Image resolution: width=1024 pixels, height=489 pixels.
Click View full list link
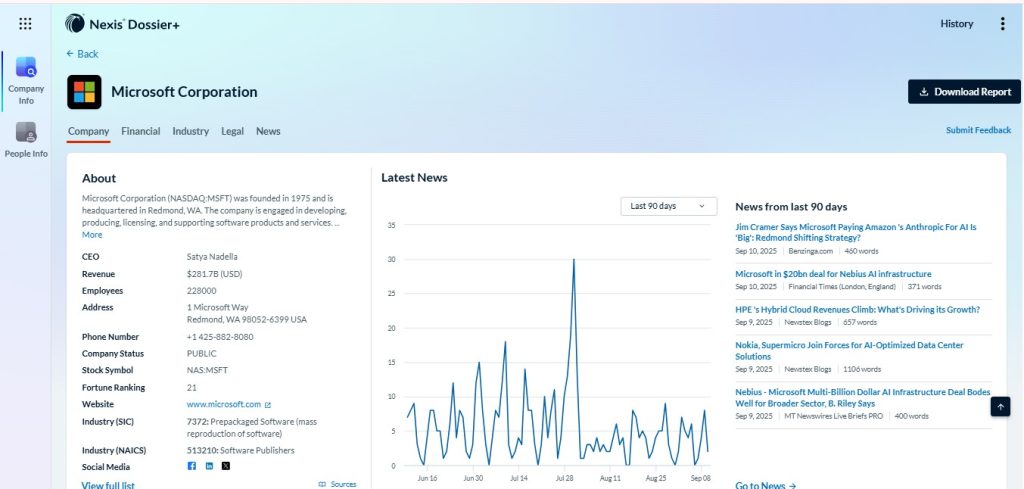tap(108, 485)
